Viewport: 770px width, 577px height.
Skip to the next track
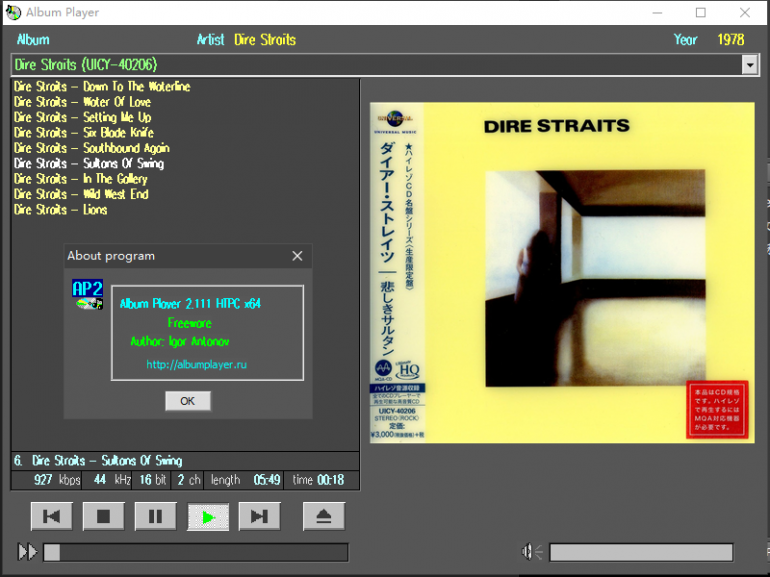(x=259, y=516)
